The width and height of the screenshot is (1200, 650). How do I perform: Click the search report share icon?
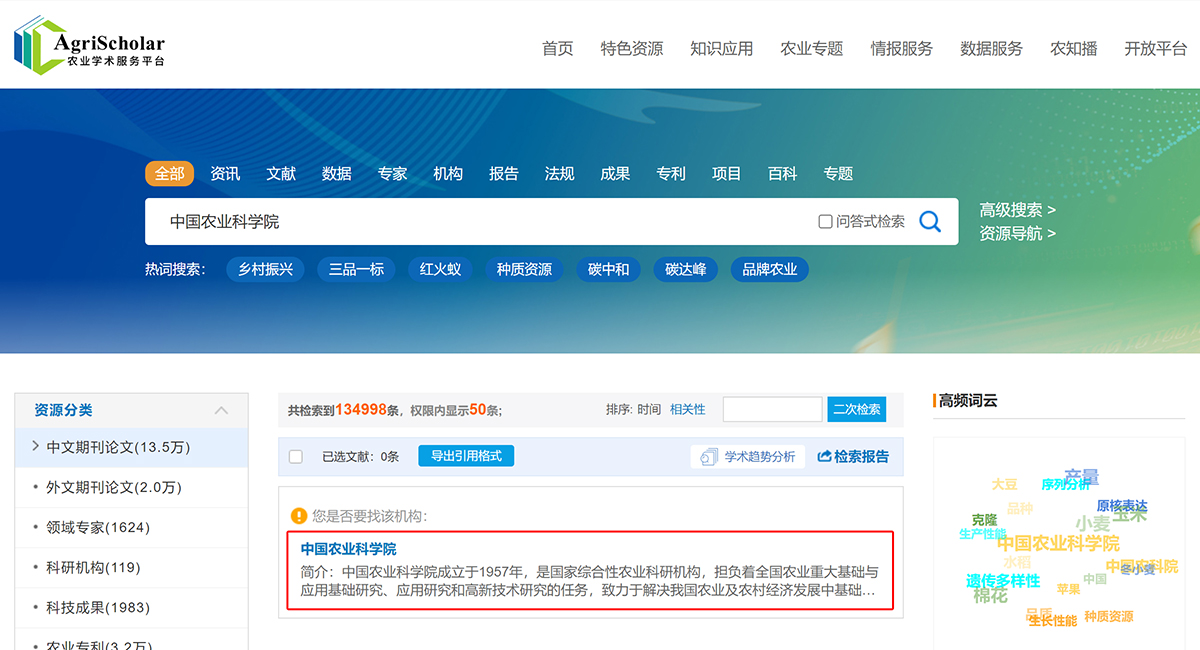tap(824, 457)
